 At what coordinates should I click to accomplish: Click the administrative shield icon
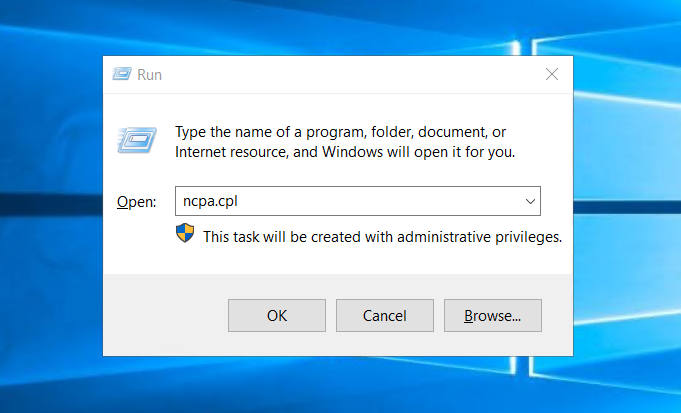click(x=185, y=233)
